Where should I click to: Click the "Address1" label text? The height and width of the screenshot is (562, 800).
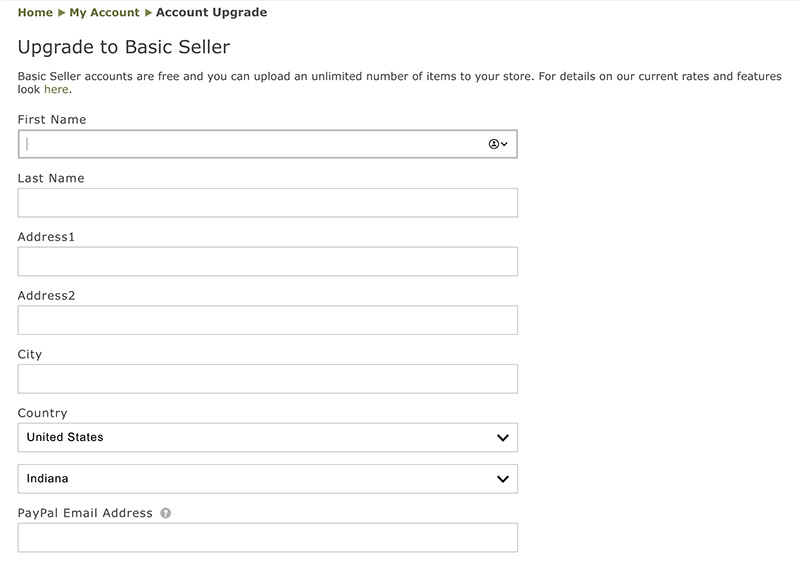click(47, 237)
